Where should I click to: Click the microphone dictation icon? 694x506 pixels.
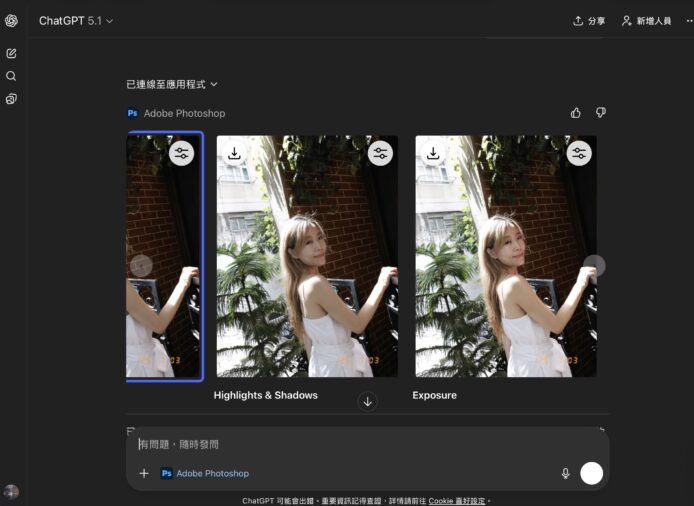[565, 473]
